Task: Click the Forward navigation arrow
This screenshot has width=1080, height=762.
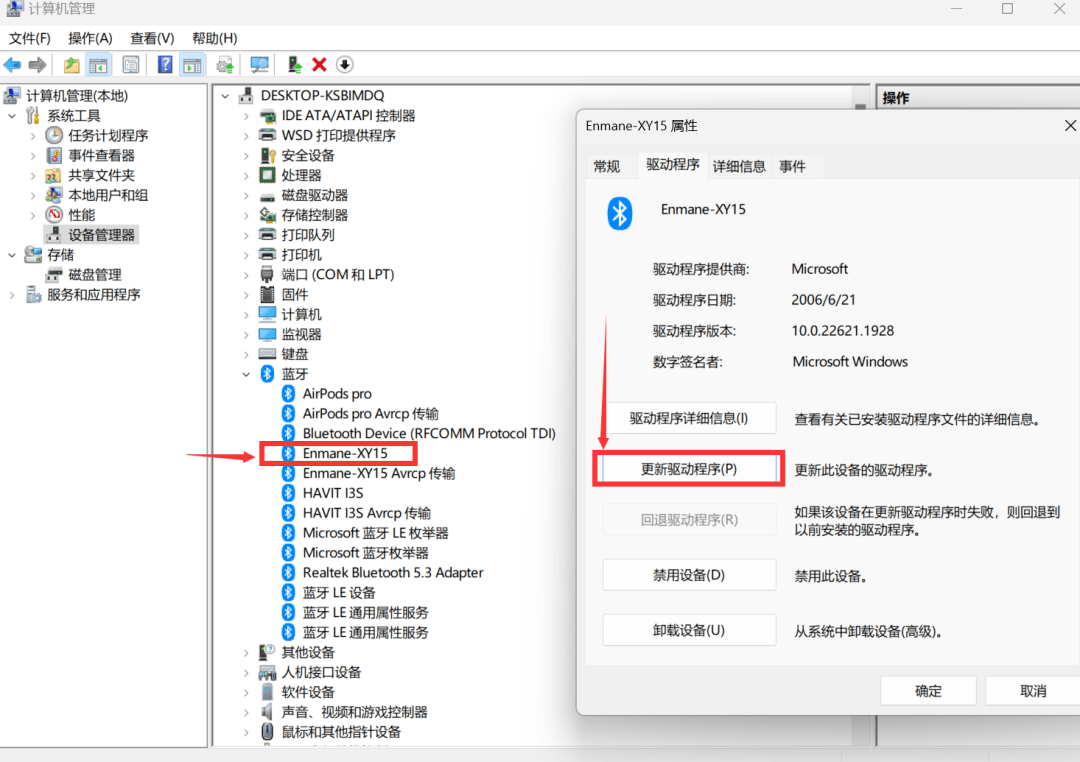Action: coord(37,64)
